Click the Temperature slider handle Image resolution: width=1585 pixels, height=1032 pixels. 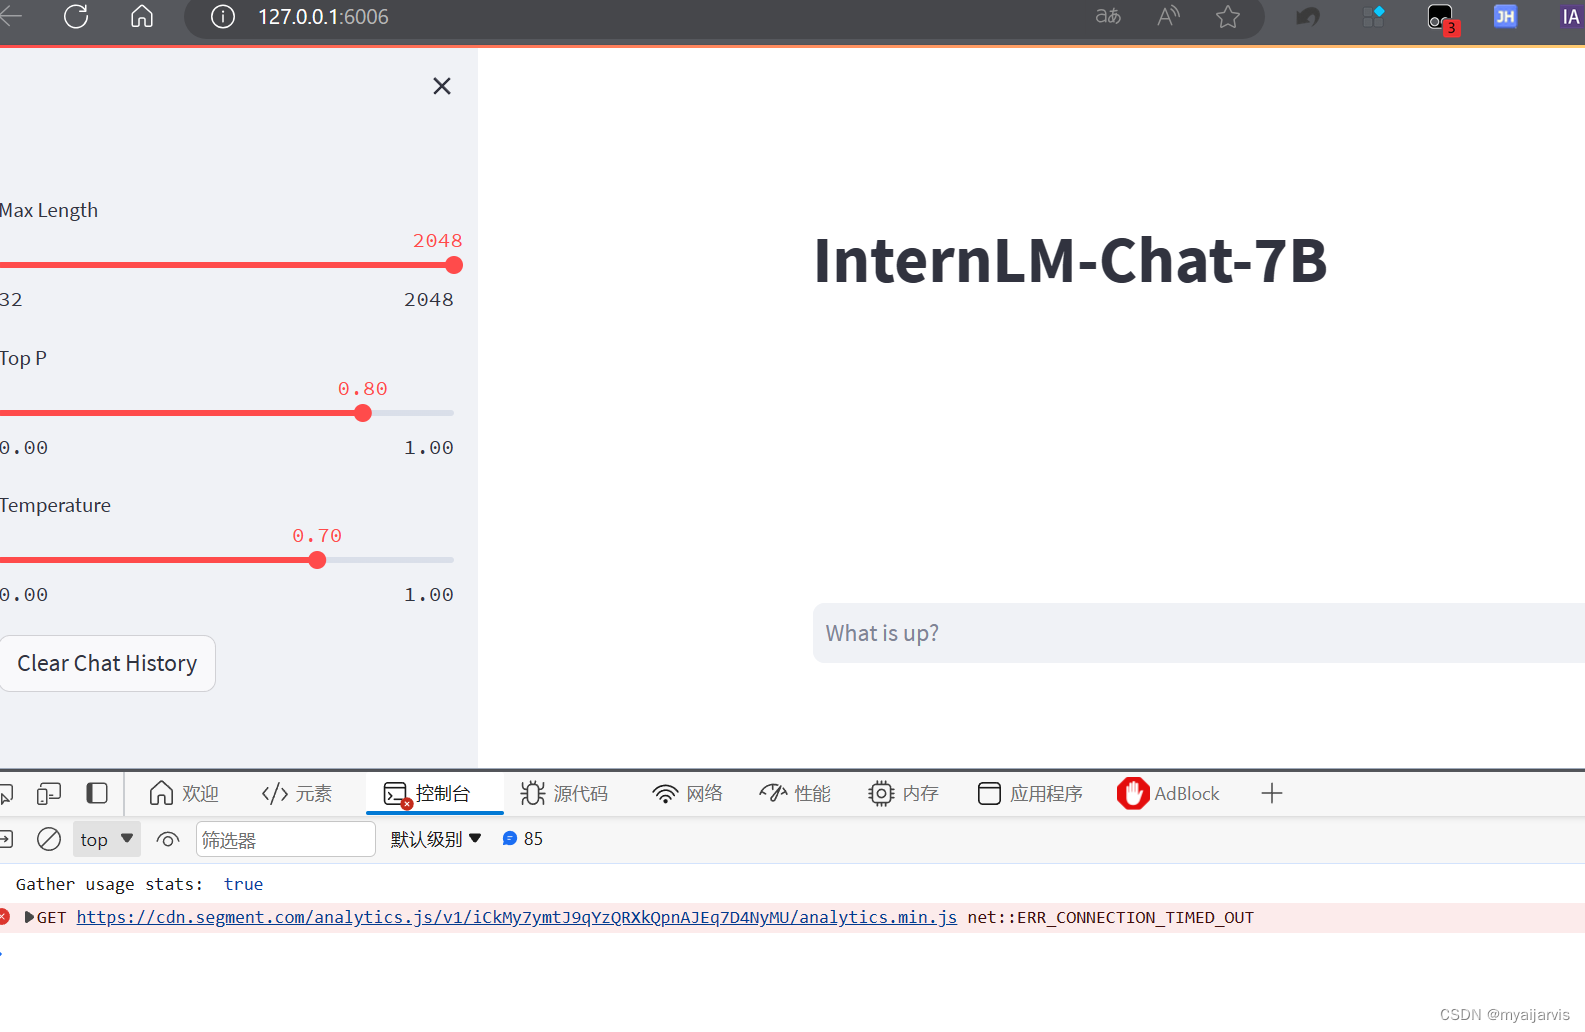(x=317, y=560)
